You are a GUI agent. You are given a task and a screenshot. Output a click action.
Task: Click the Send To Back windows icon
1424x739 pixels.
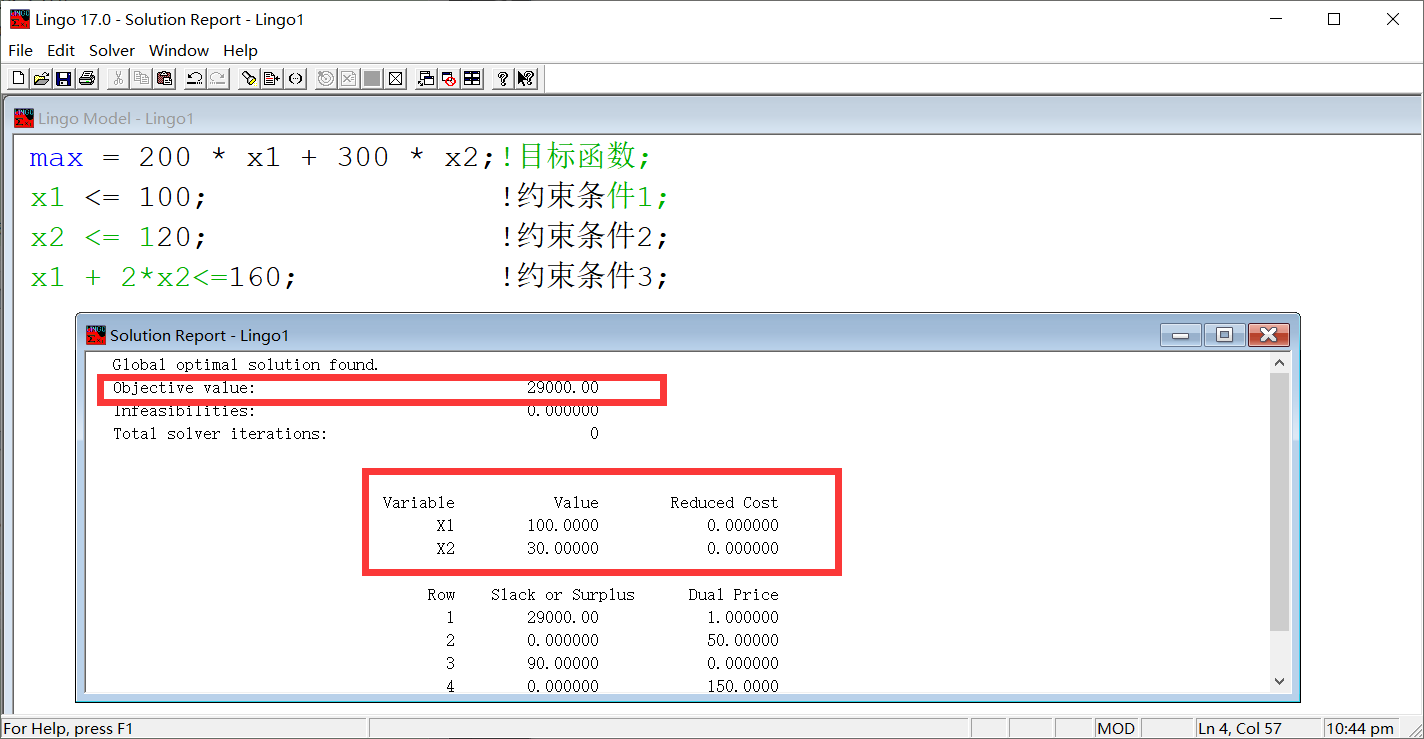coord(426,78)
